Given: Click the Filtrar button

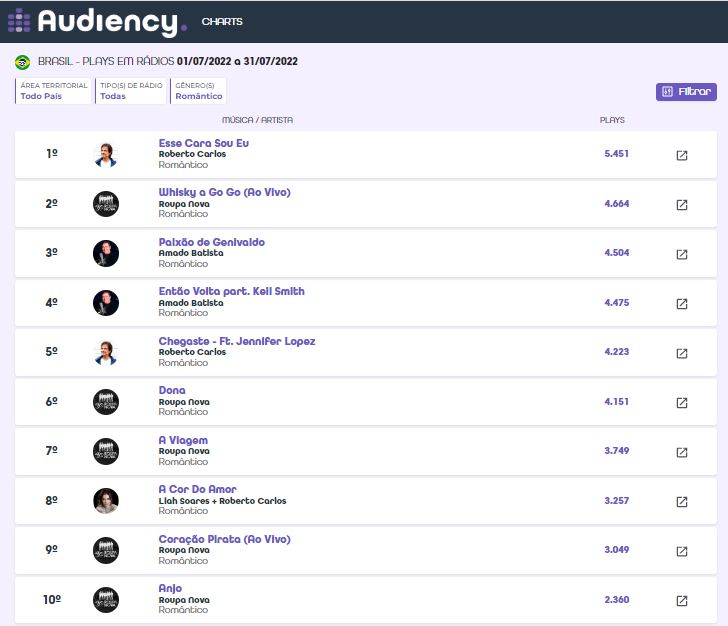Looking at the screenshot, I should click(x=686, y=91).
